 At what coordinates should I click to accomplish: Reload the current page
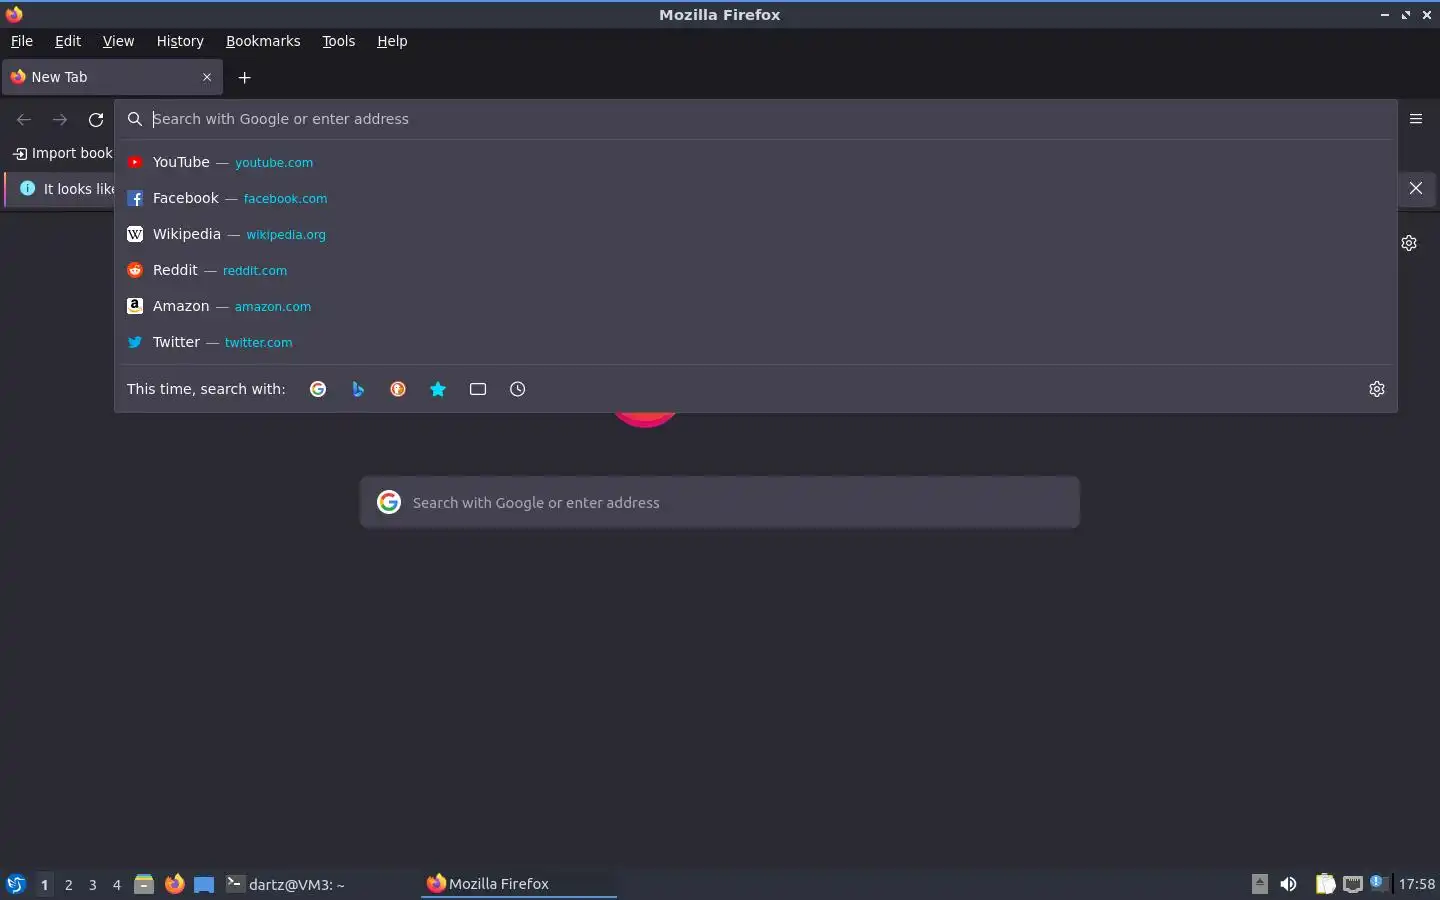(x=96, y=120)
